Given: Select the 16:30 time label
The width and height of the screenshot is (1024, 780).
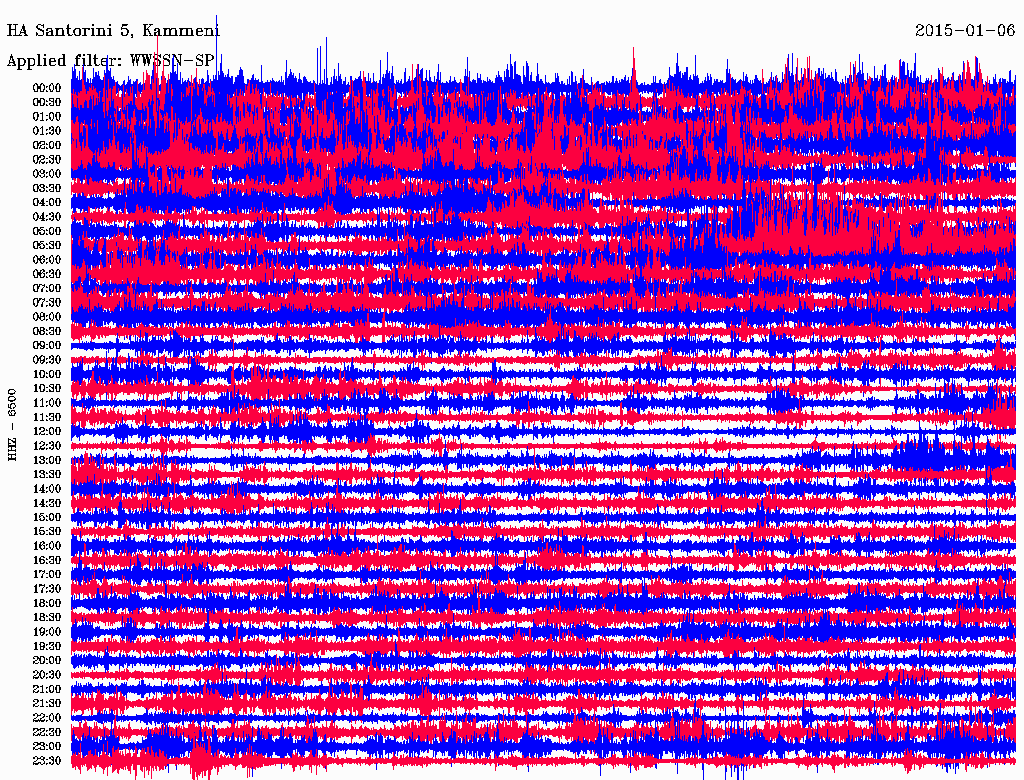Looking at the screenshot, I should coord(47,561).
